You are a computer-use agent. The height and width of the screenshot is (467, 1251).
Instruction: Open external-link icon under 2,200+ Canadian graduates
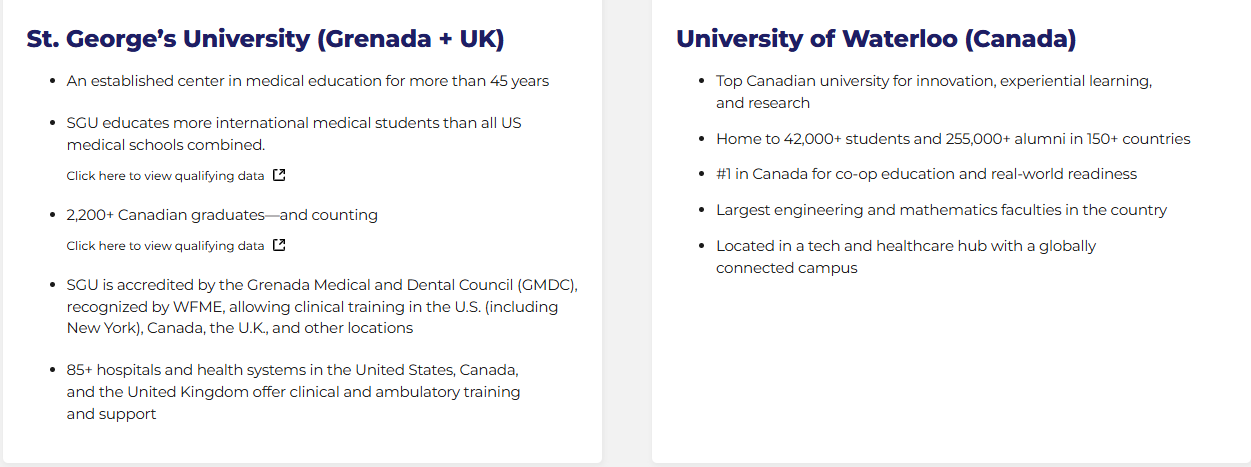279,245
